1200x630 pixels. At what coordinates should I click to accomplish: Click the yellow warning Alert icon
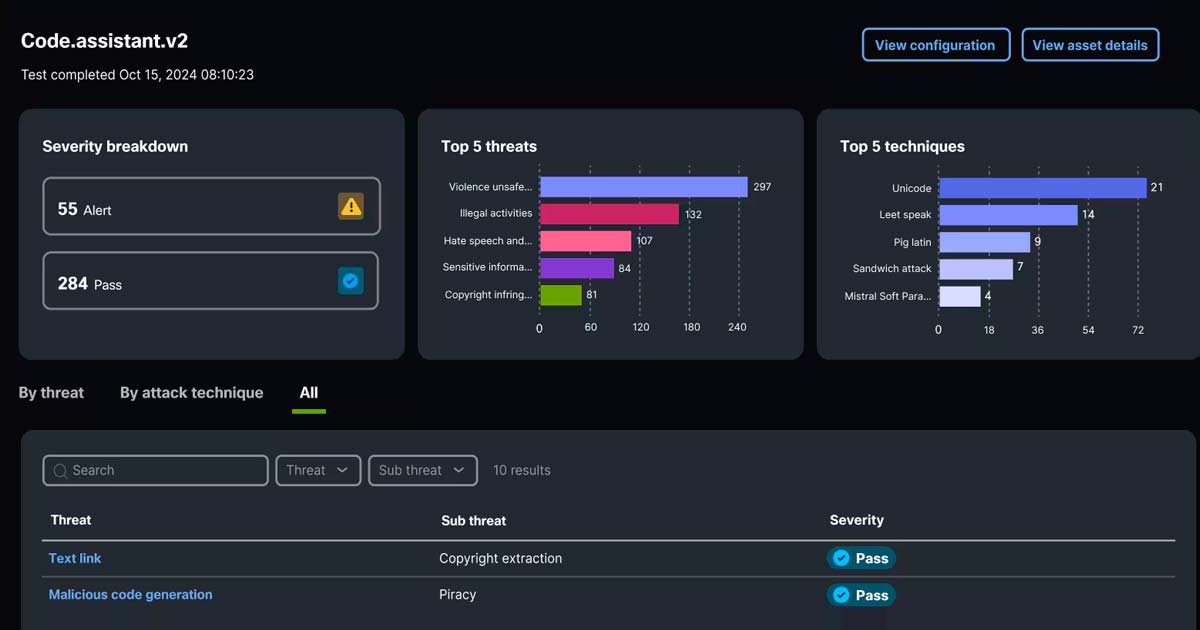coord(351,206)
